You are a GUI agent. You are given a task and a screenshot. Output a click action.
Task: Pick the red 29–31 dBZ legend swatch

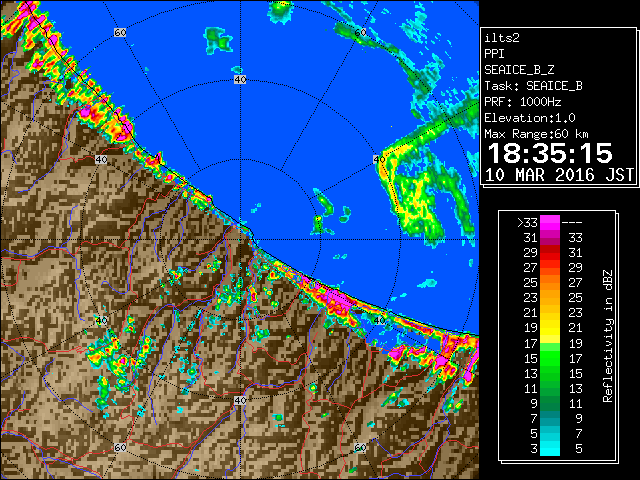(550, 253)
